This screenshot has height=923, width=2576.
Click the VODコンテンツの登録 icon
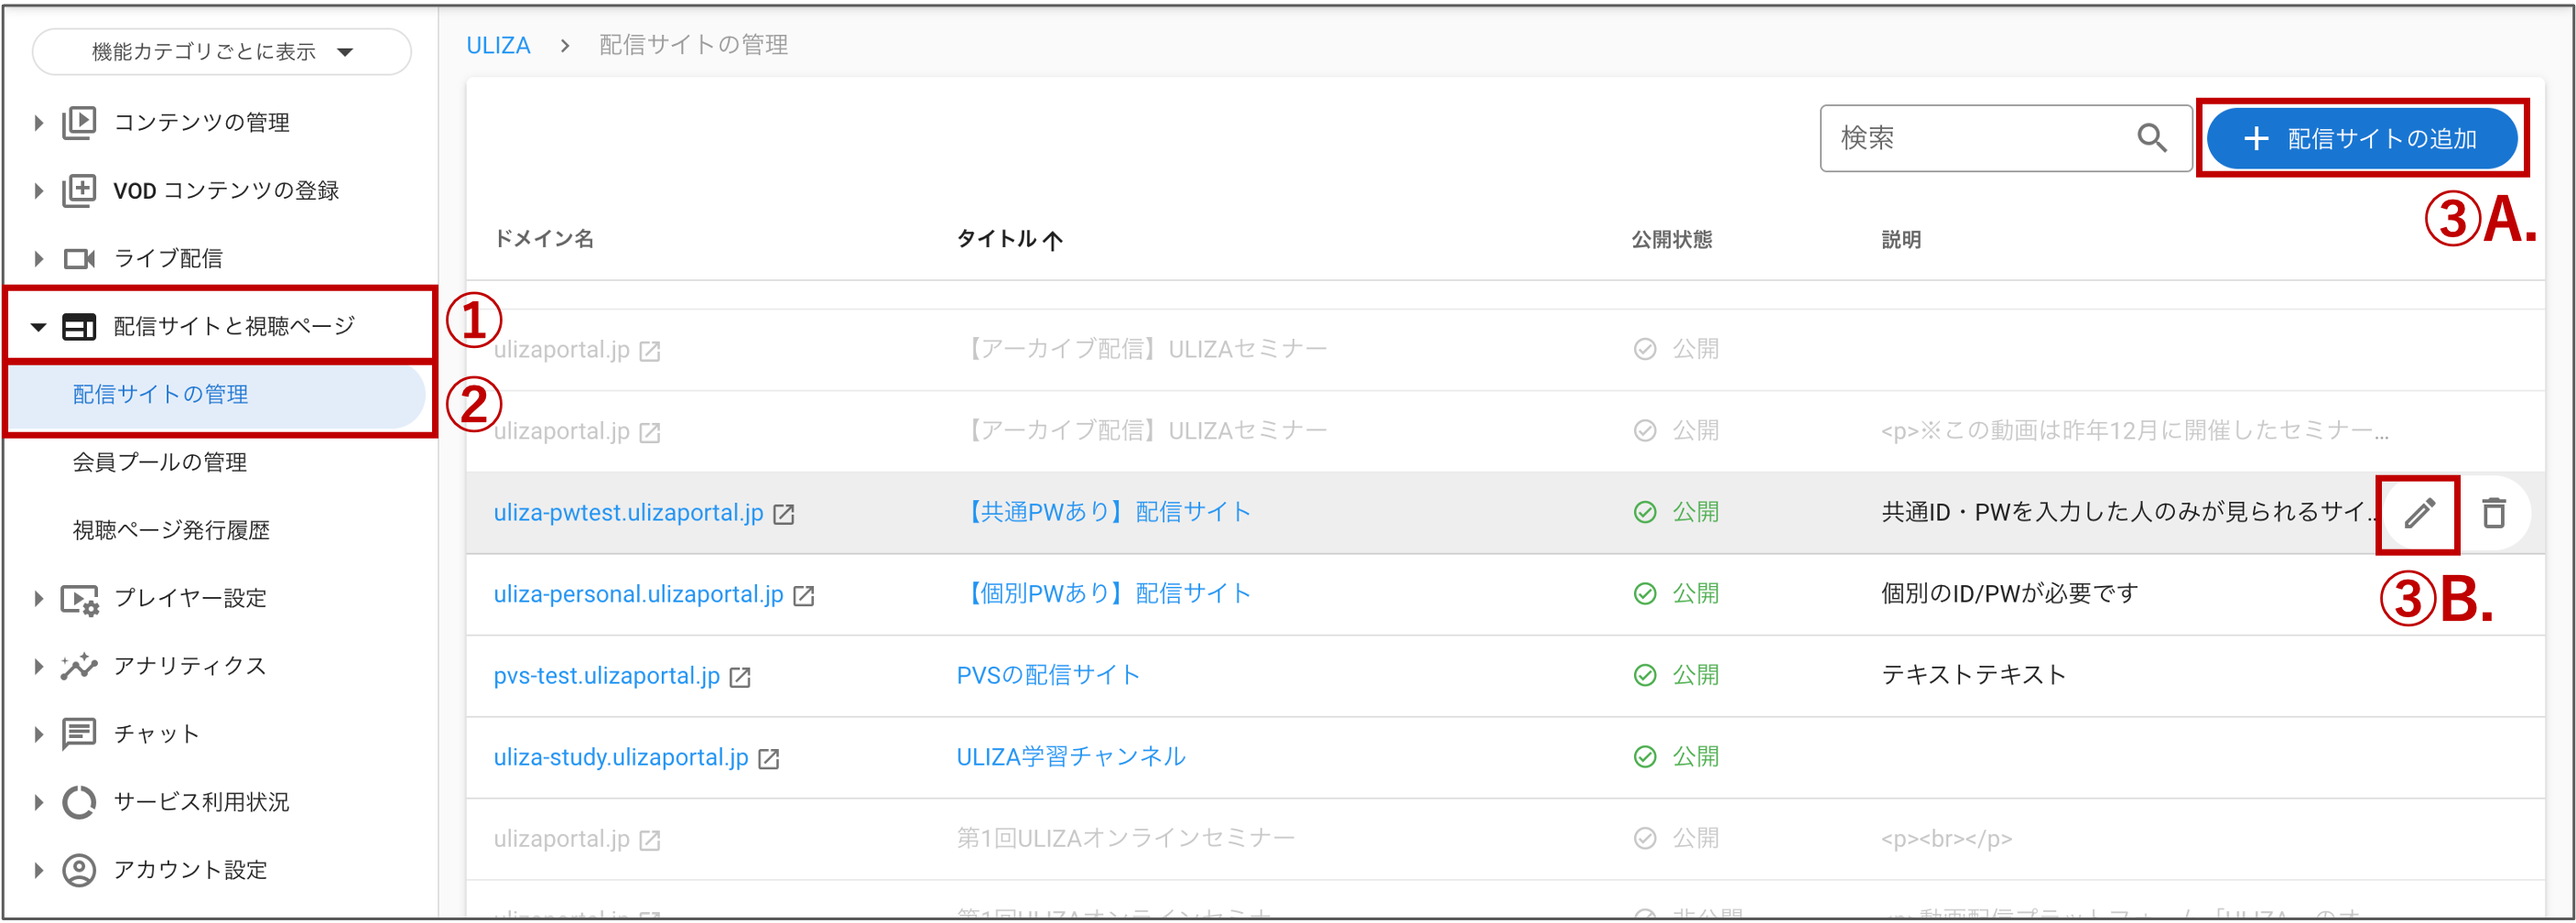tap(79, 190)
